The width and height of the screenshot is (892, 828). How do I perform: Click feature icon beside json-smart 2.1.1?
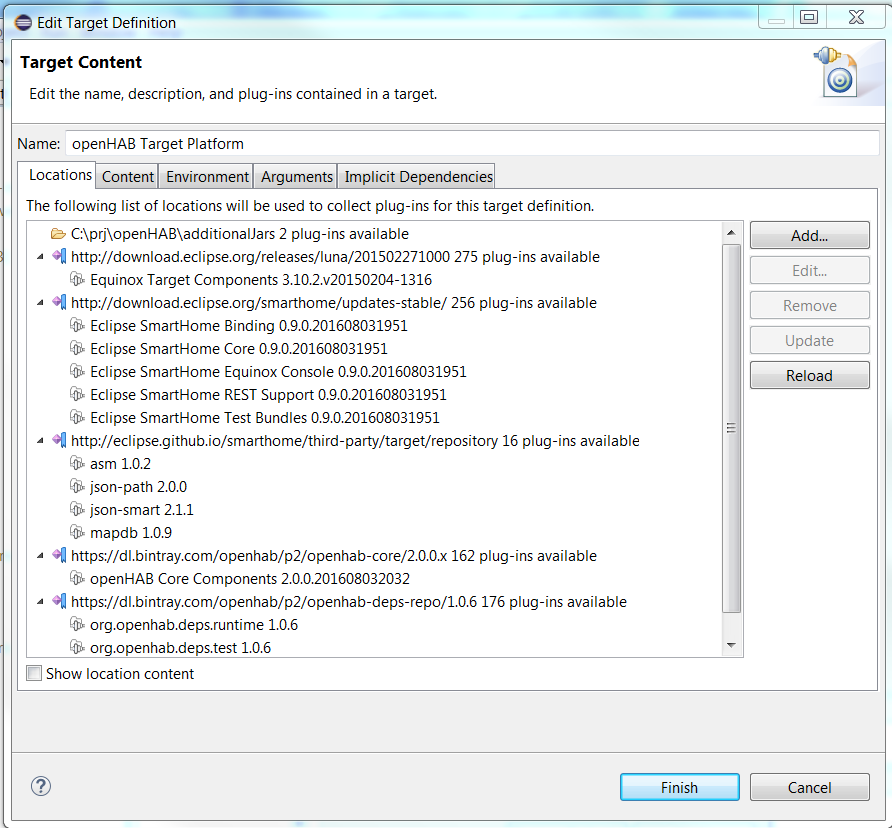pyautogui.click(x=77, y=509)
